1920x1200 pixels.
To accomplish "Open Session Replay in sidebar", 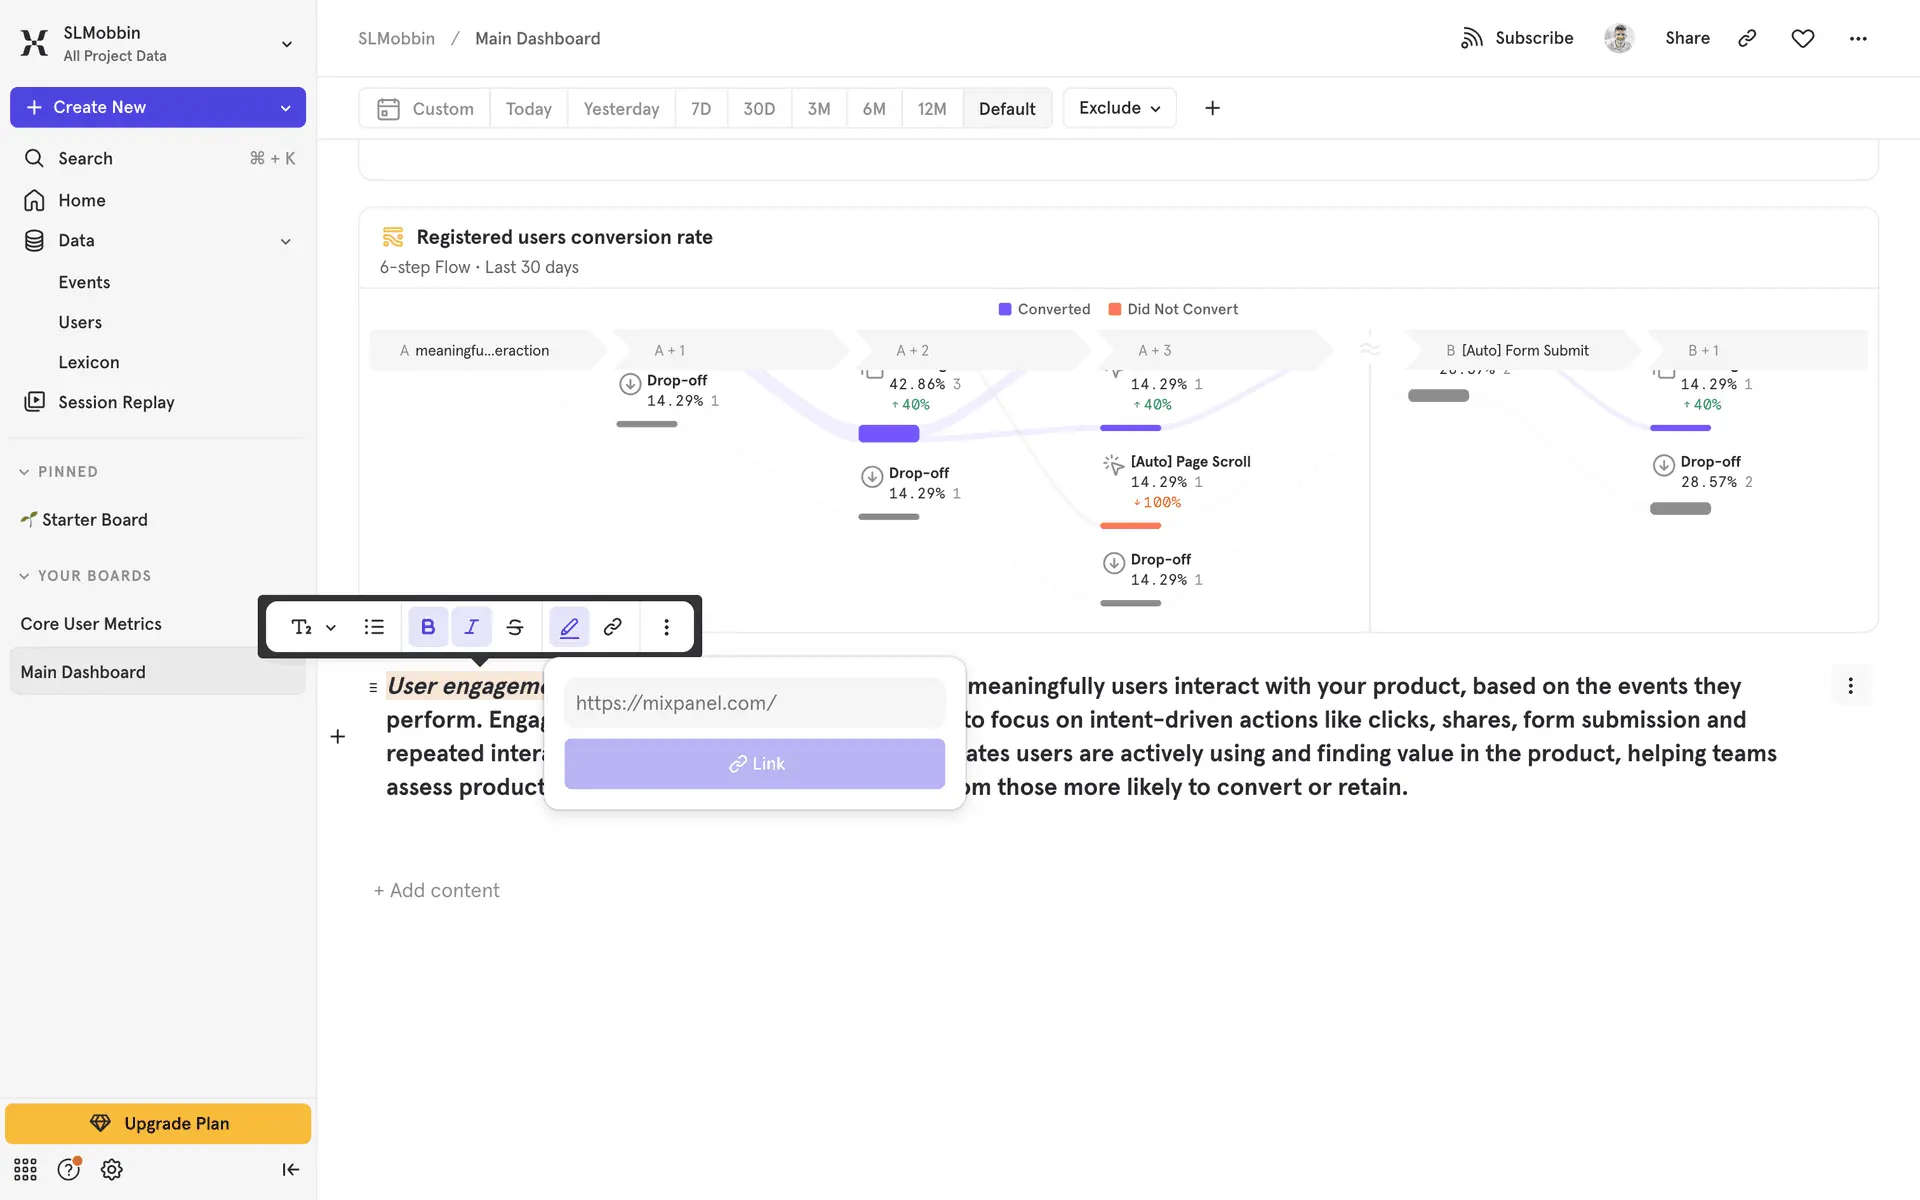I will [116, 402].
